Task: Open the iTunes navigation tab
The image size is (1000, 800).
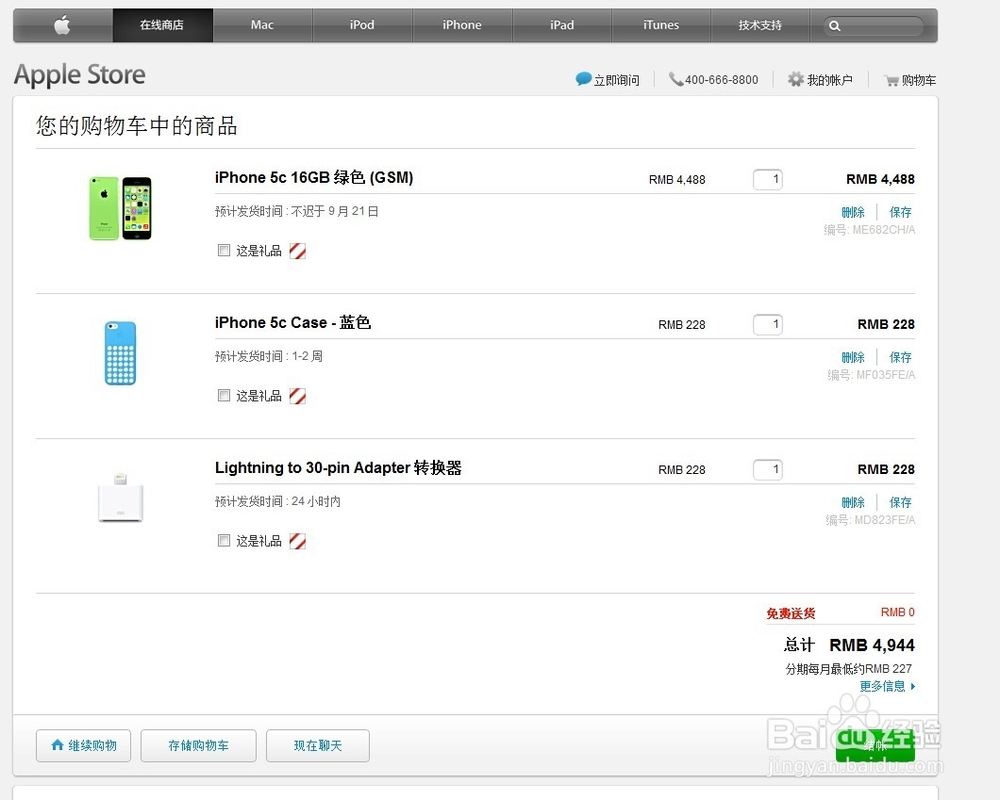Action: click(x=661, y=25)
